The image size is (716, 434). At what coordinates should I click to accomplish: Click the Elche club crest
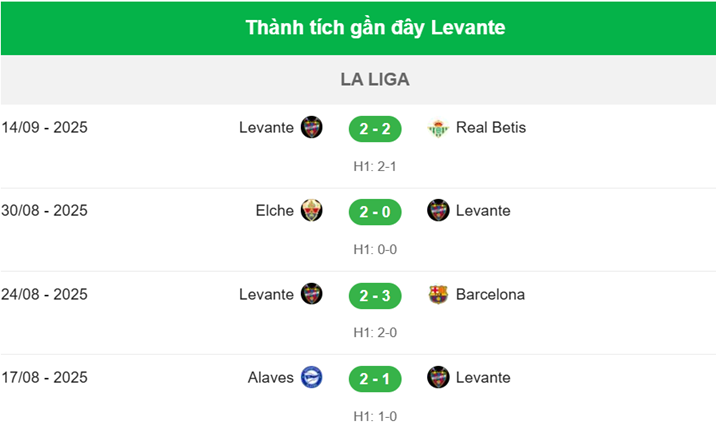312,211
